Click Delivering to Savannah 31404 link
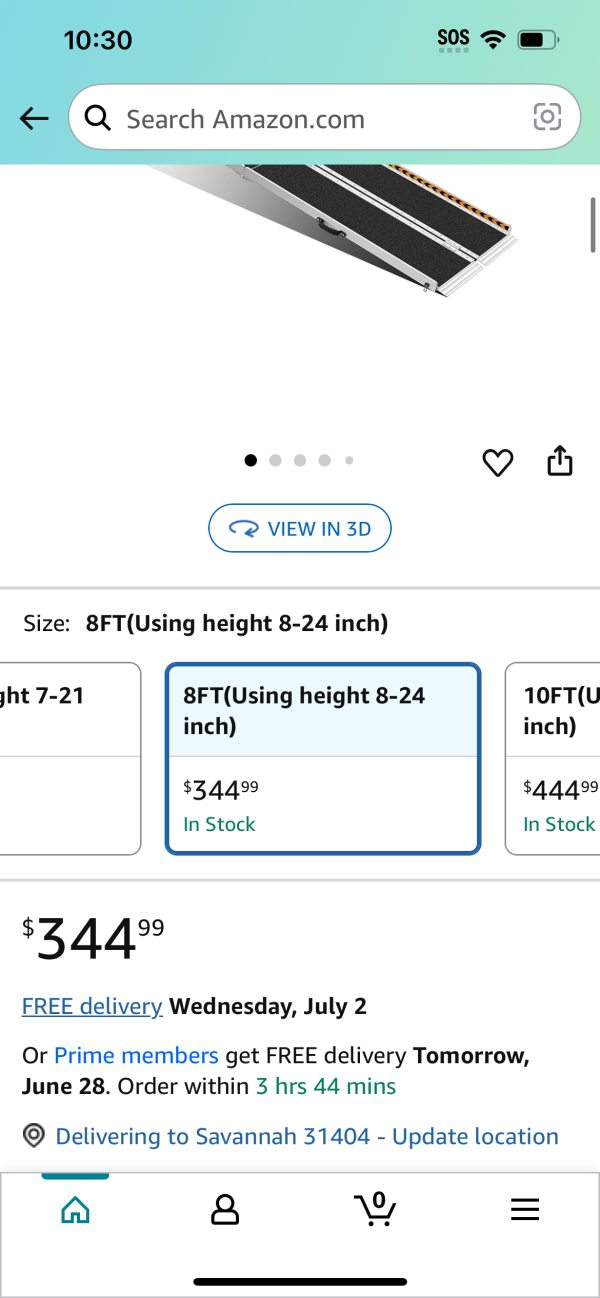The height and width of the screenshot is (1298, 600). [307, 1137]
